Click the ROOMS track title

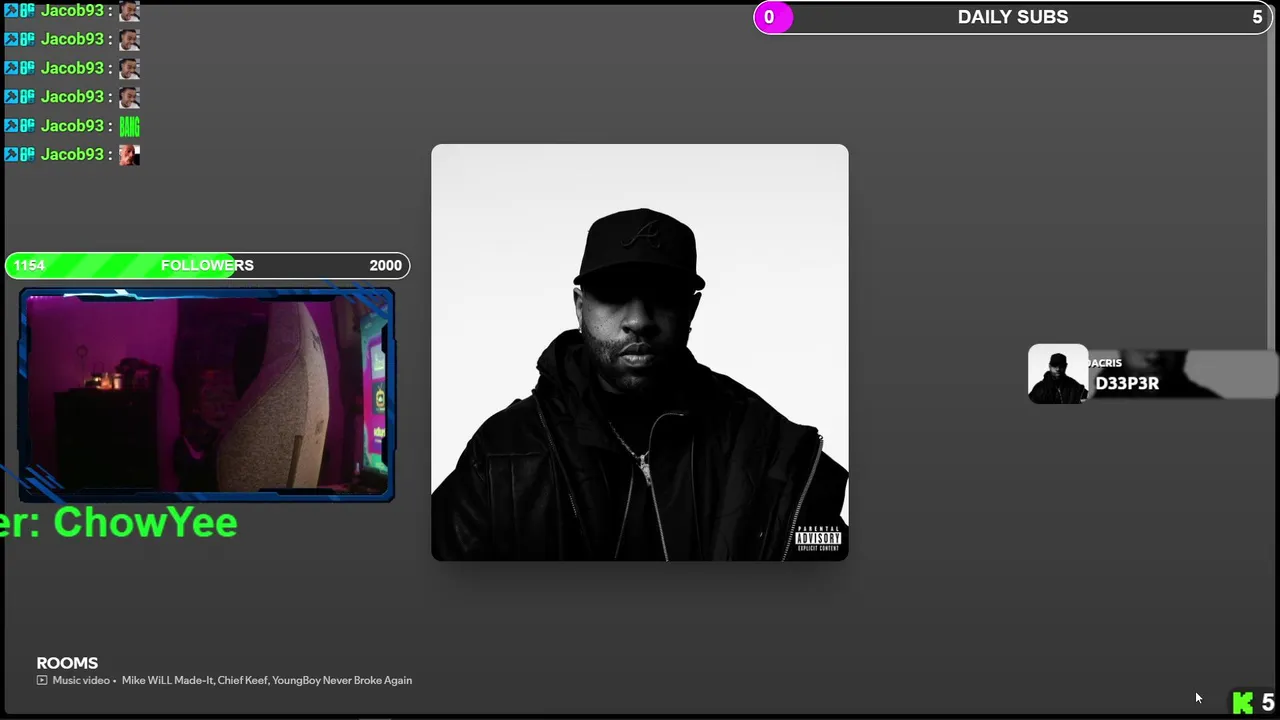click(x=67, y=663)
